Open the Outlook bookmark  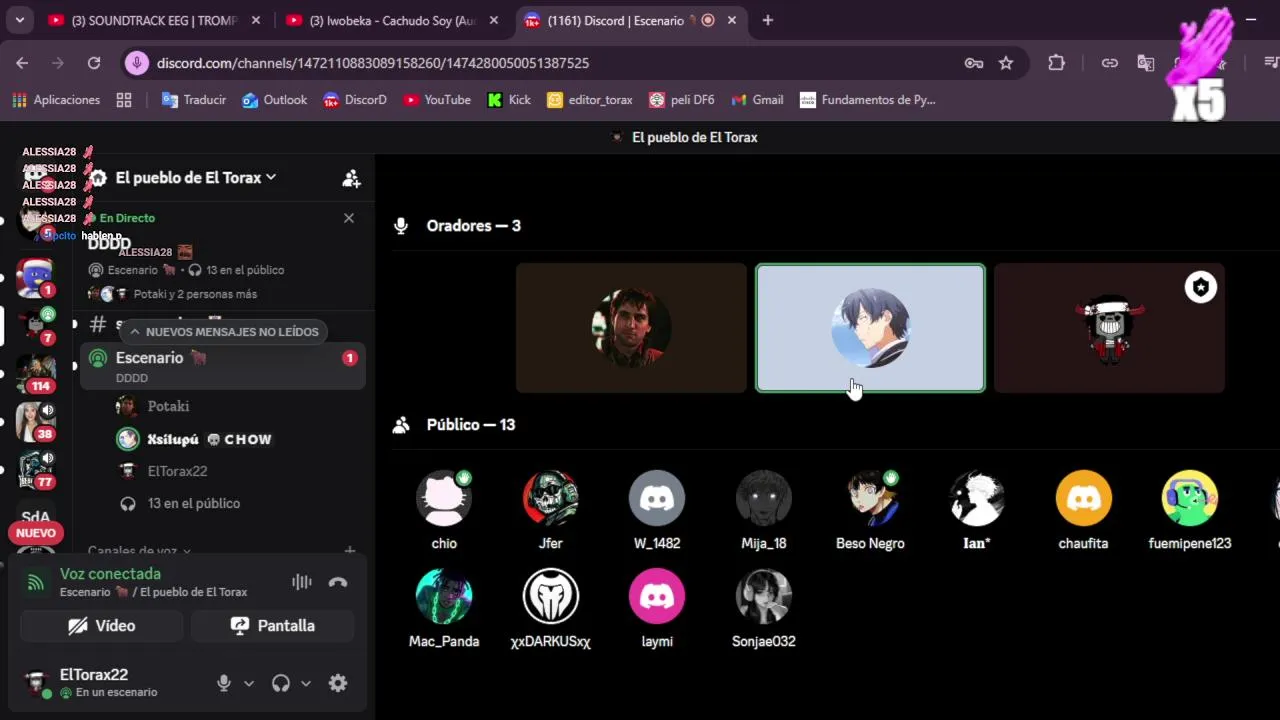(x=275, y=100)
